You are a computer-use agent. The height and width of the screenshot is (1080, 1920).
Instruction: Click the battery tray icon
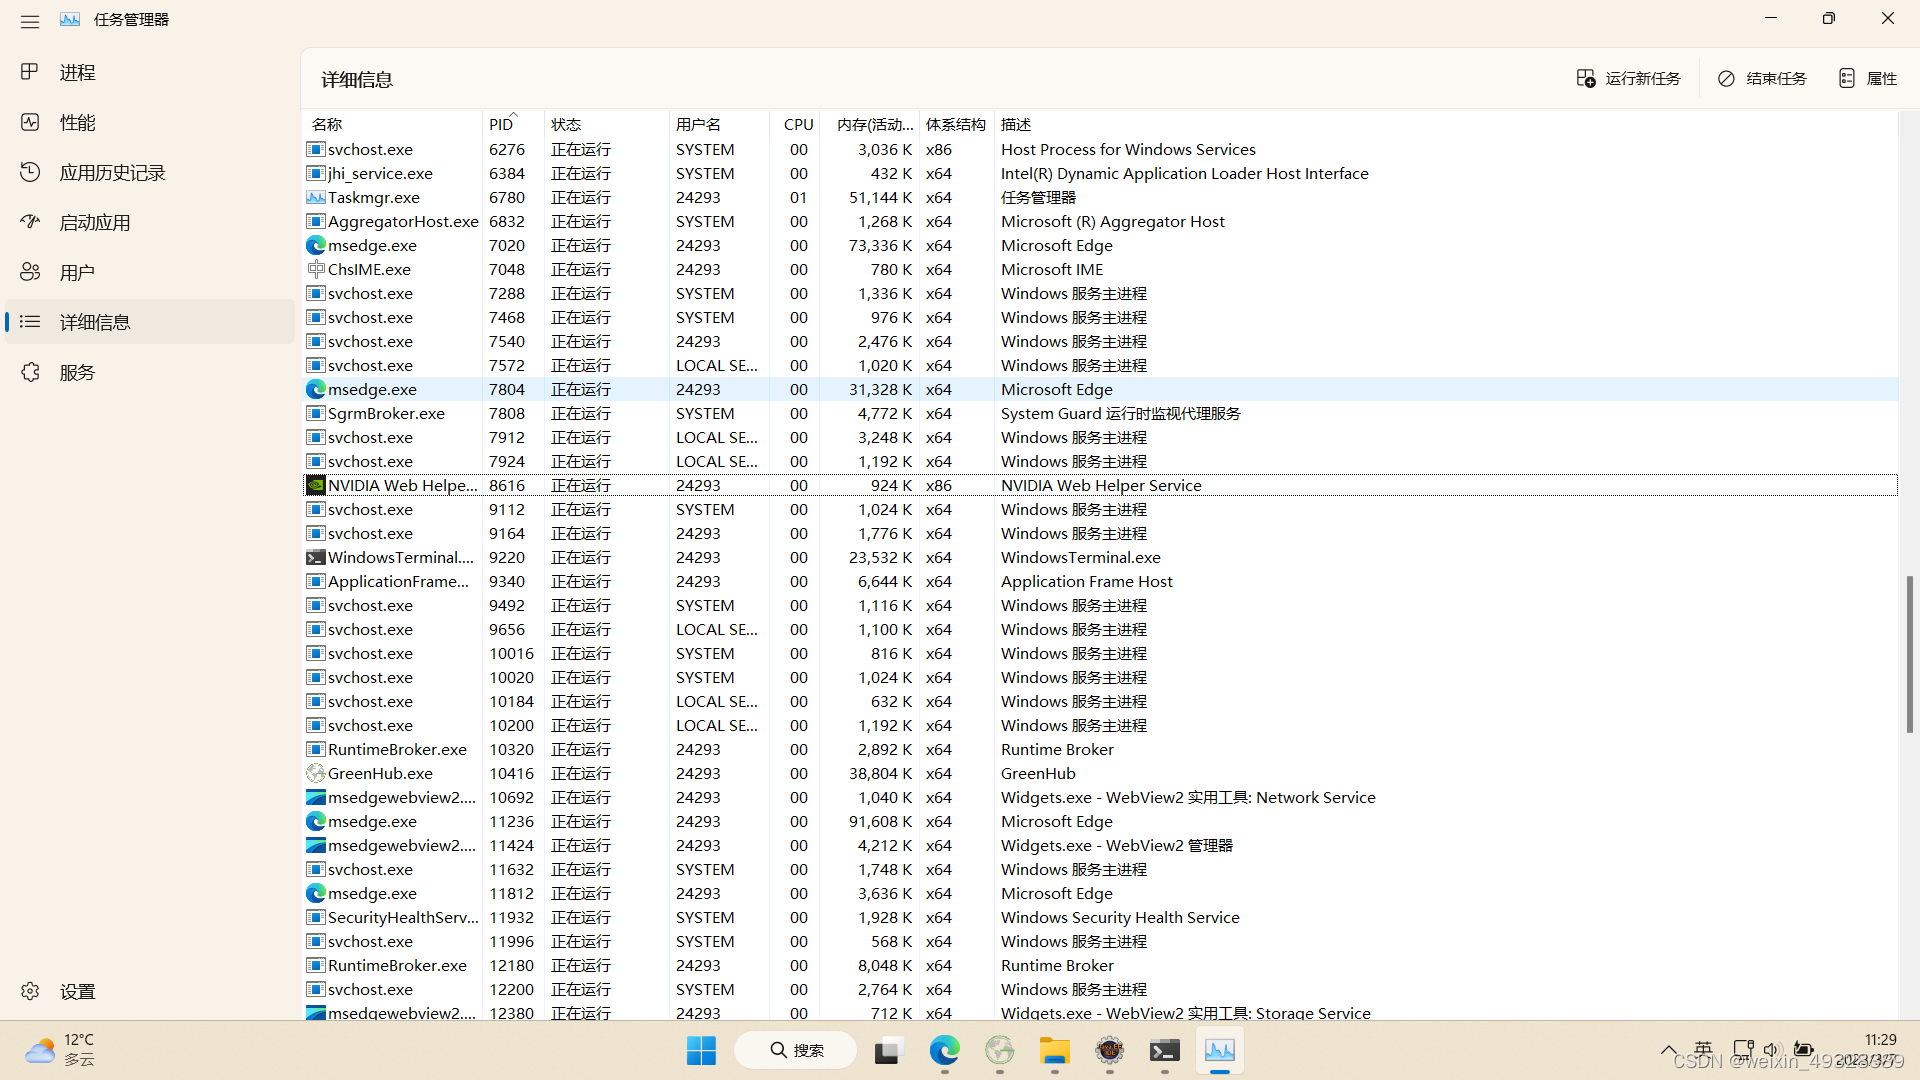pos(1804,1050)
